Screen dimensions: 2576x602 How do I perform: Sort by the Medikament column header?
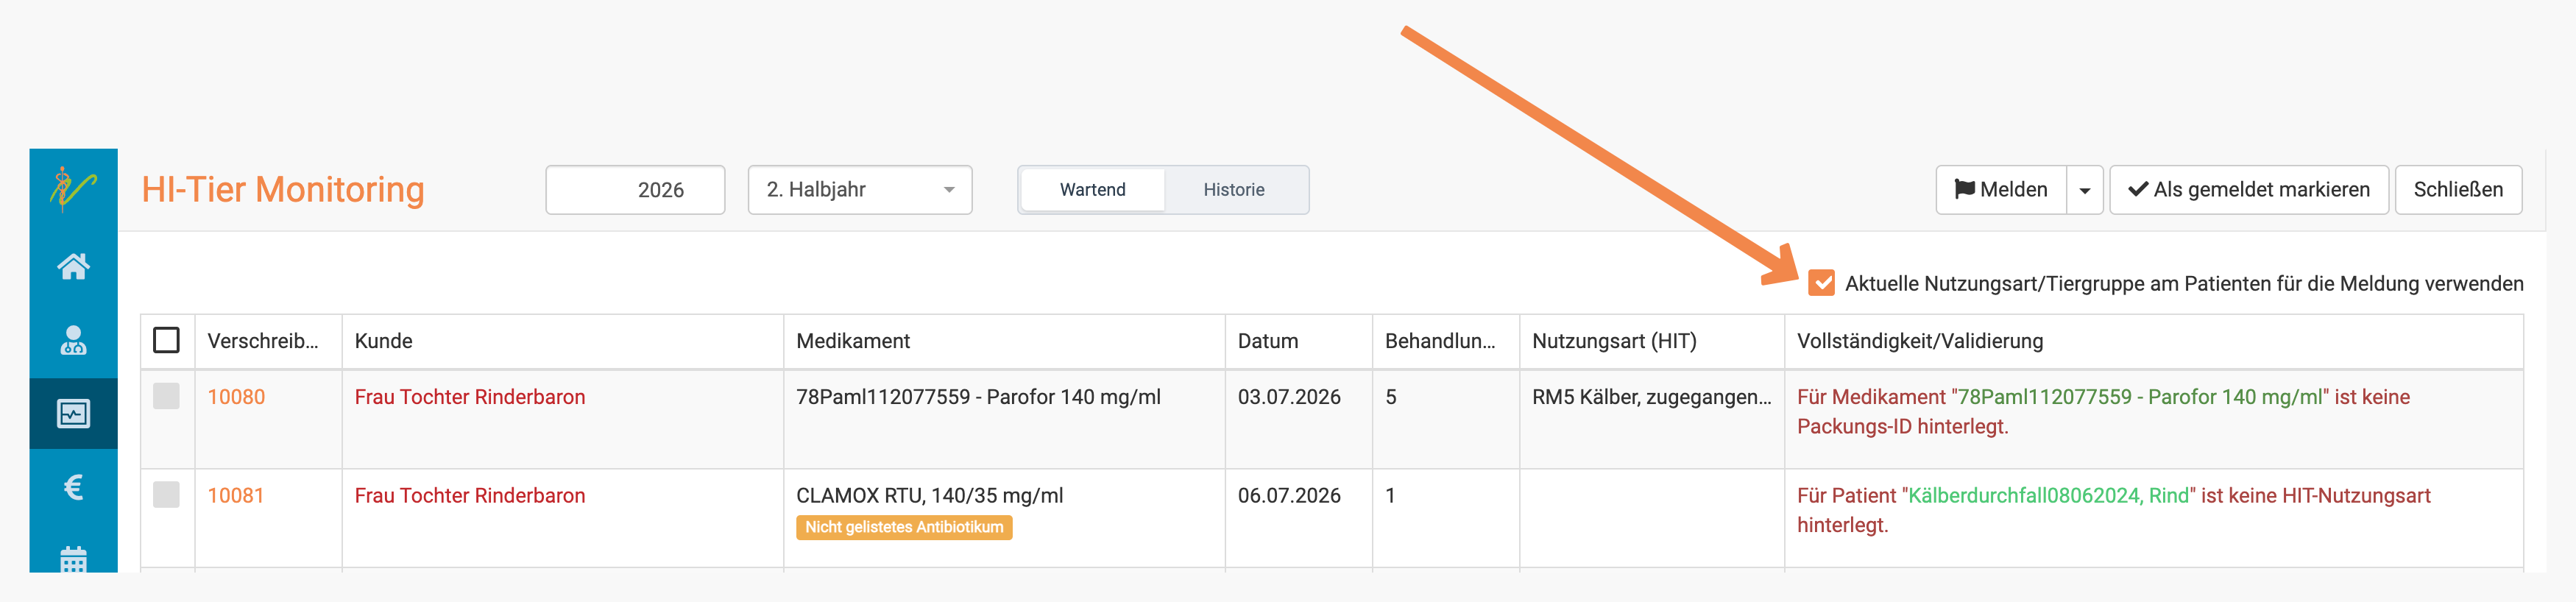coord(1004,341)
